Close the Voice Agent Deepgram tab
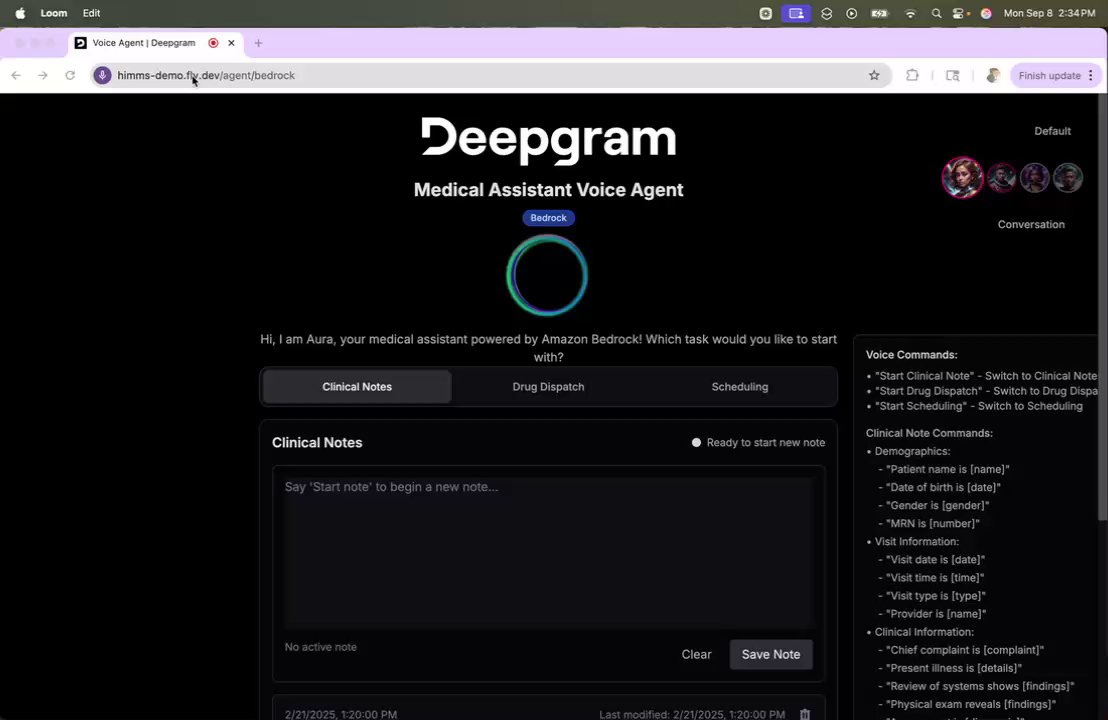The height and width of the screenshot is (720, 1108). pos(231,43)
